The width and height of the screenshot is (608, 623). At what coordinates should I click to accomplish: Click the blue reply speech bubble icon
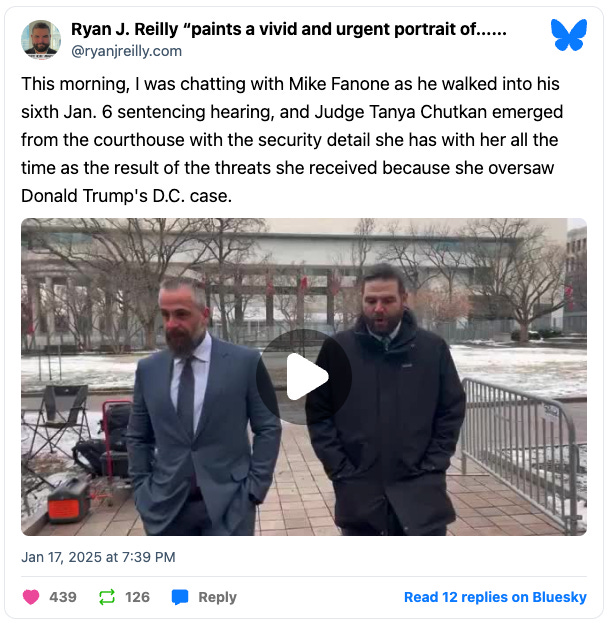[x=180, y=597]
